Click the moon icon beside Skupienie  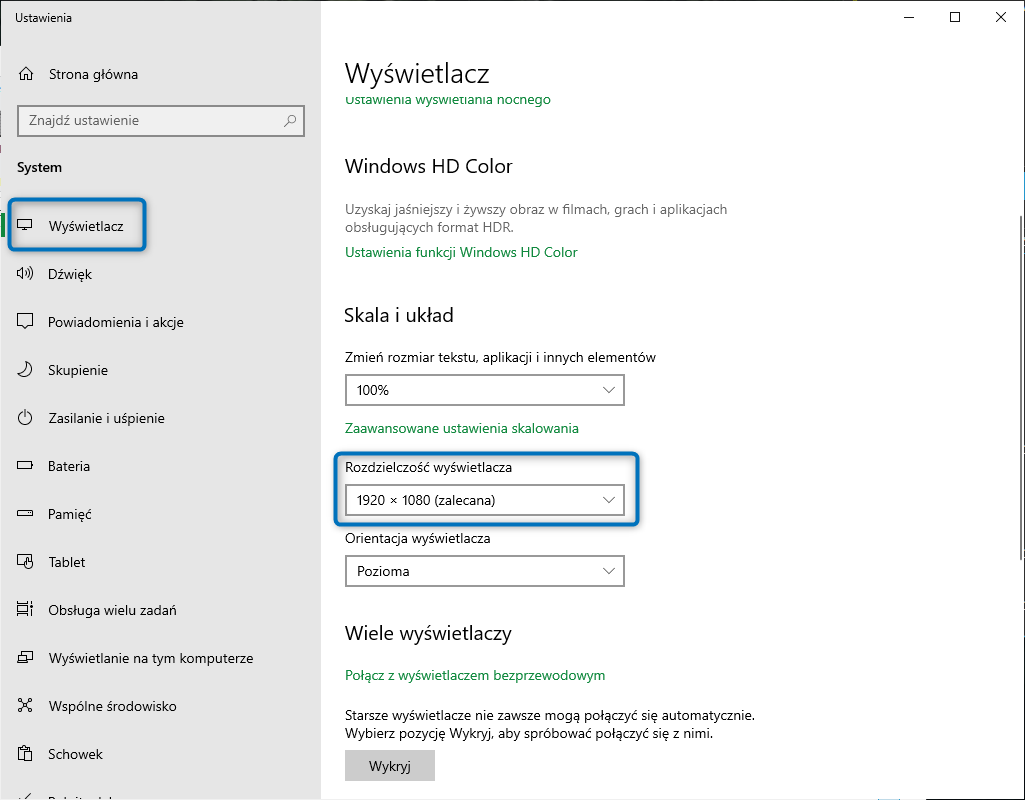coord(27,370)
